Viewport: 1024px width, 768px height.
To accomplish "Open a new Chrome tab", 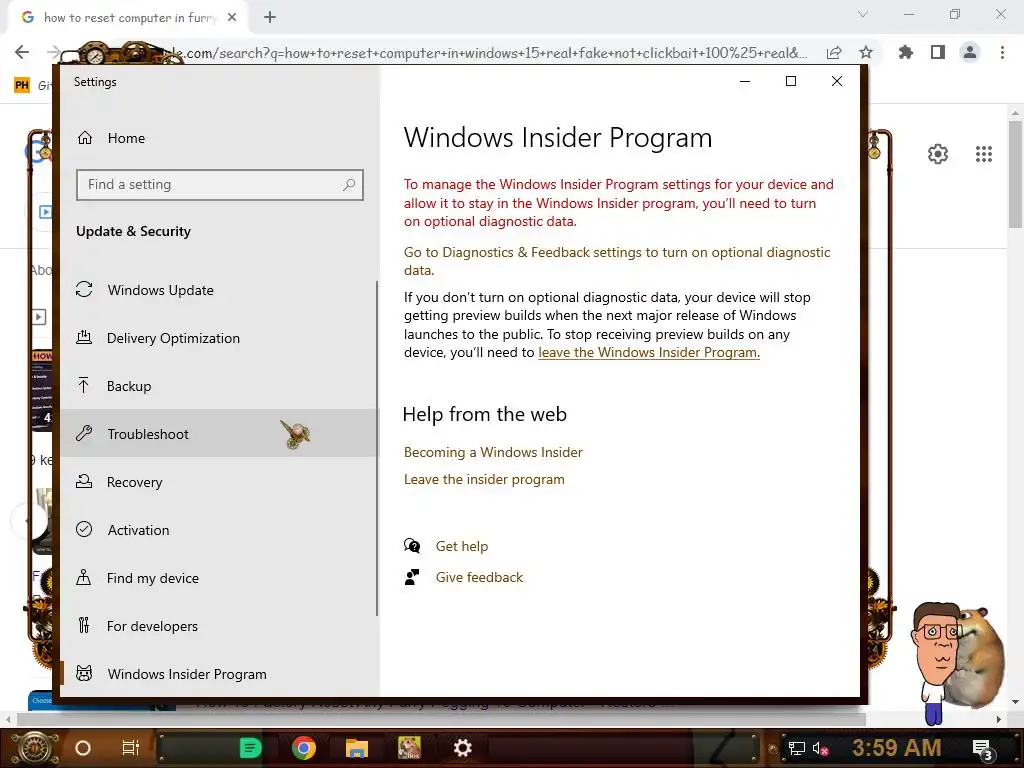I will [270, 18].
